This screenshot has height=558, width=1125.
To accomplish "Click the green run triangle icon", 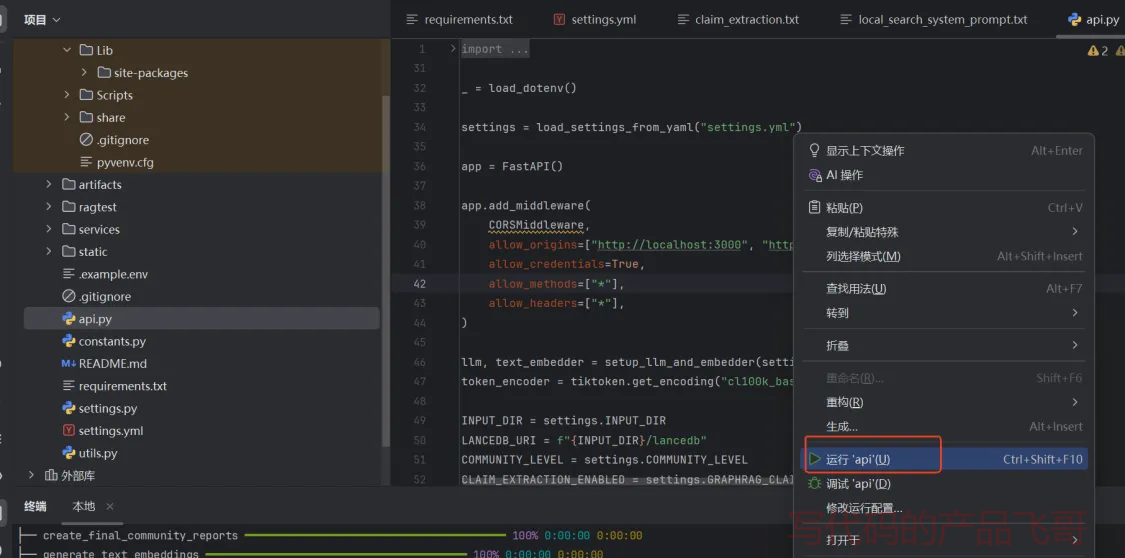I will click(x=814, y=459).
